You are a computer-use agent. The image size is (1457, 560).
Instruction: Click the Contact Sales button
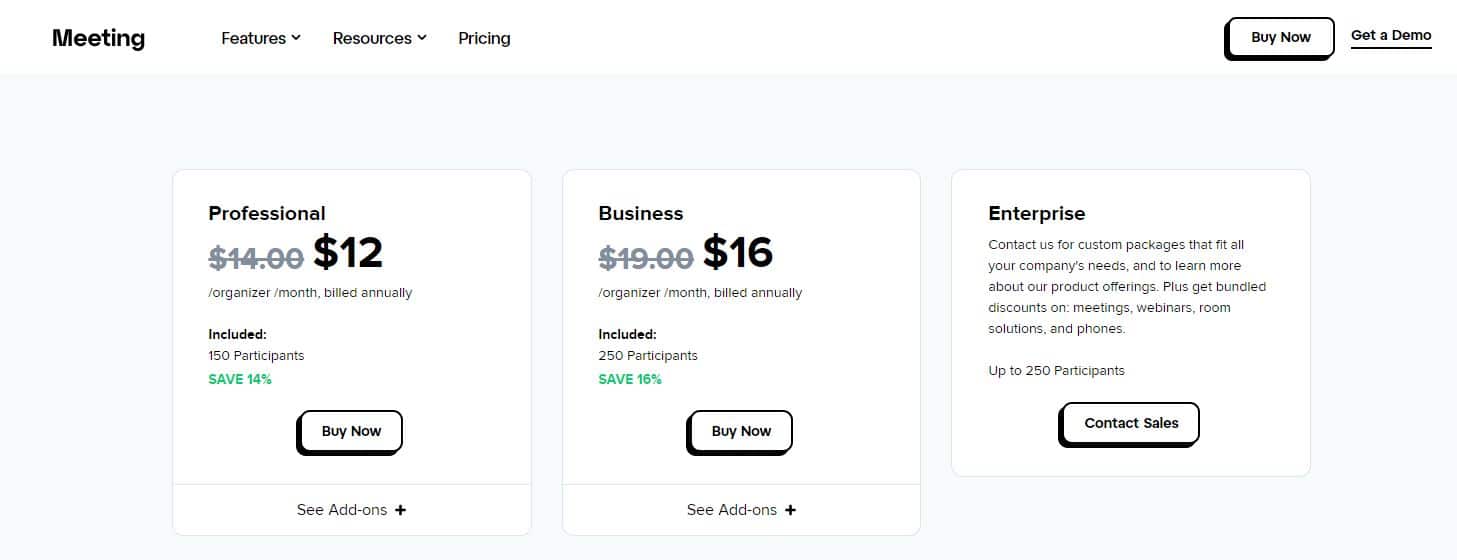(1131, 423)
